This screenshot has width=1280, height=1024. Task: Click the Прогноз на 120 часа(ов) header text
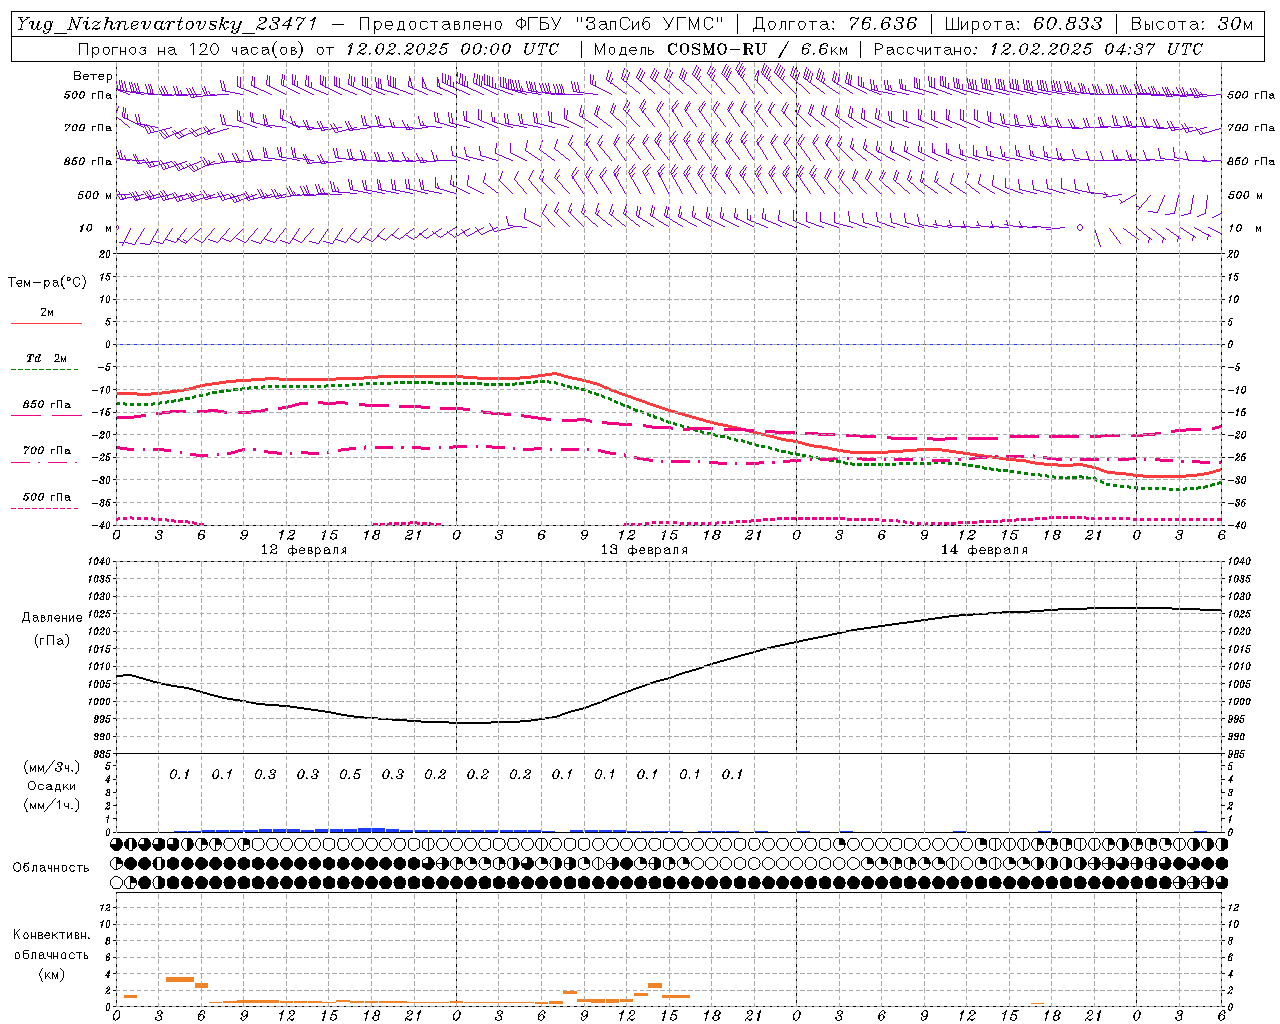192,49
